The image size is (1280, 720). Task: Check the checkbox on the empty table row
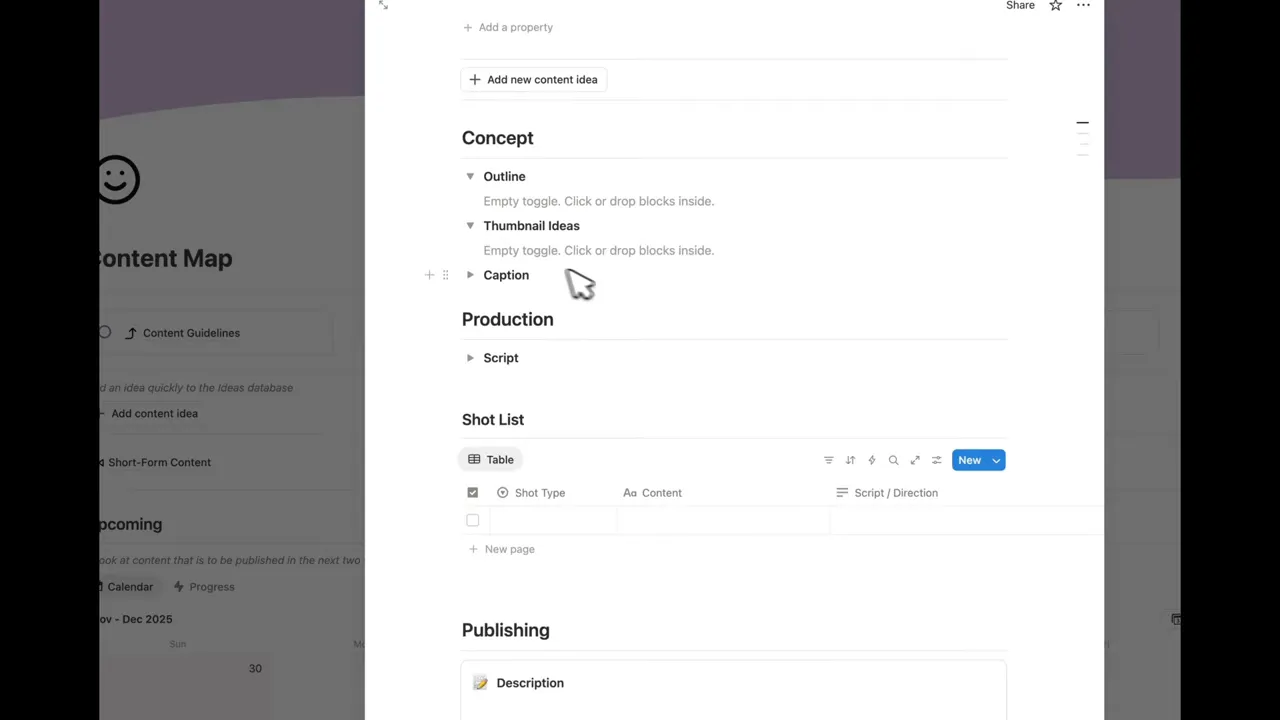click(472, 520)
